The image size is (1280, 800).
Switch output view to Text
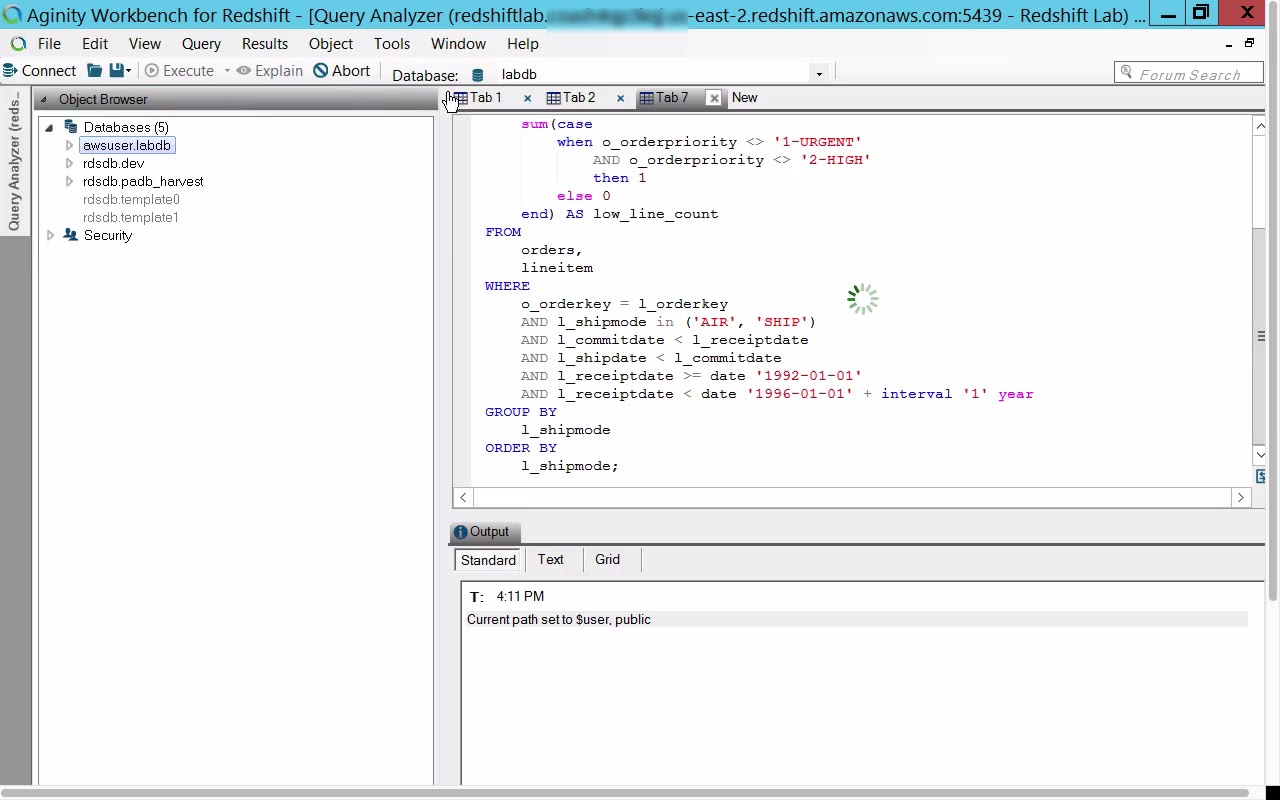click(x=550, y=560)
